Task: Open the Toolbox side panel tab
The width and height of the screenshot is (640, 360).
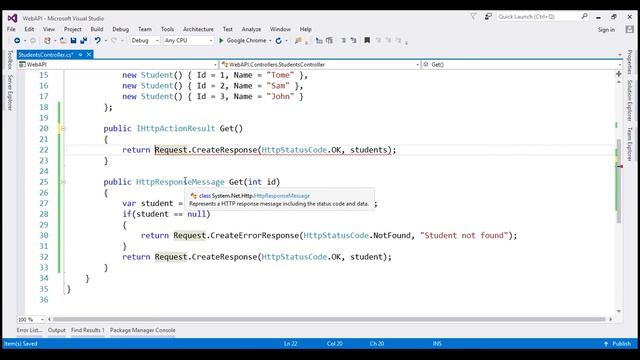Action: [x=10, y=60]
